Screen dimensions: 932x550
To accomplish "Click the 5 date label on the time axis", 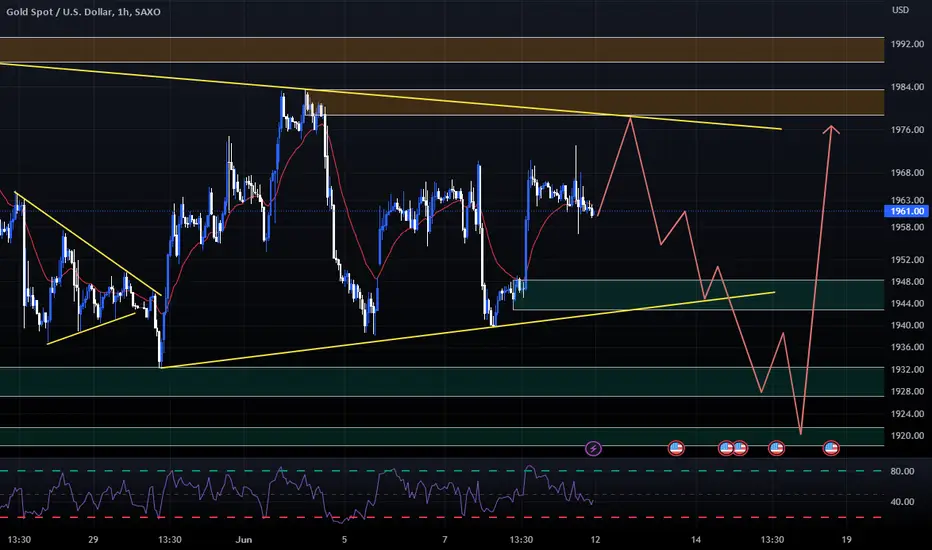I will pyautogui.click(x=344, y=540).
